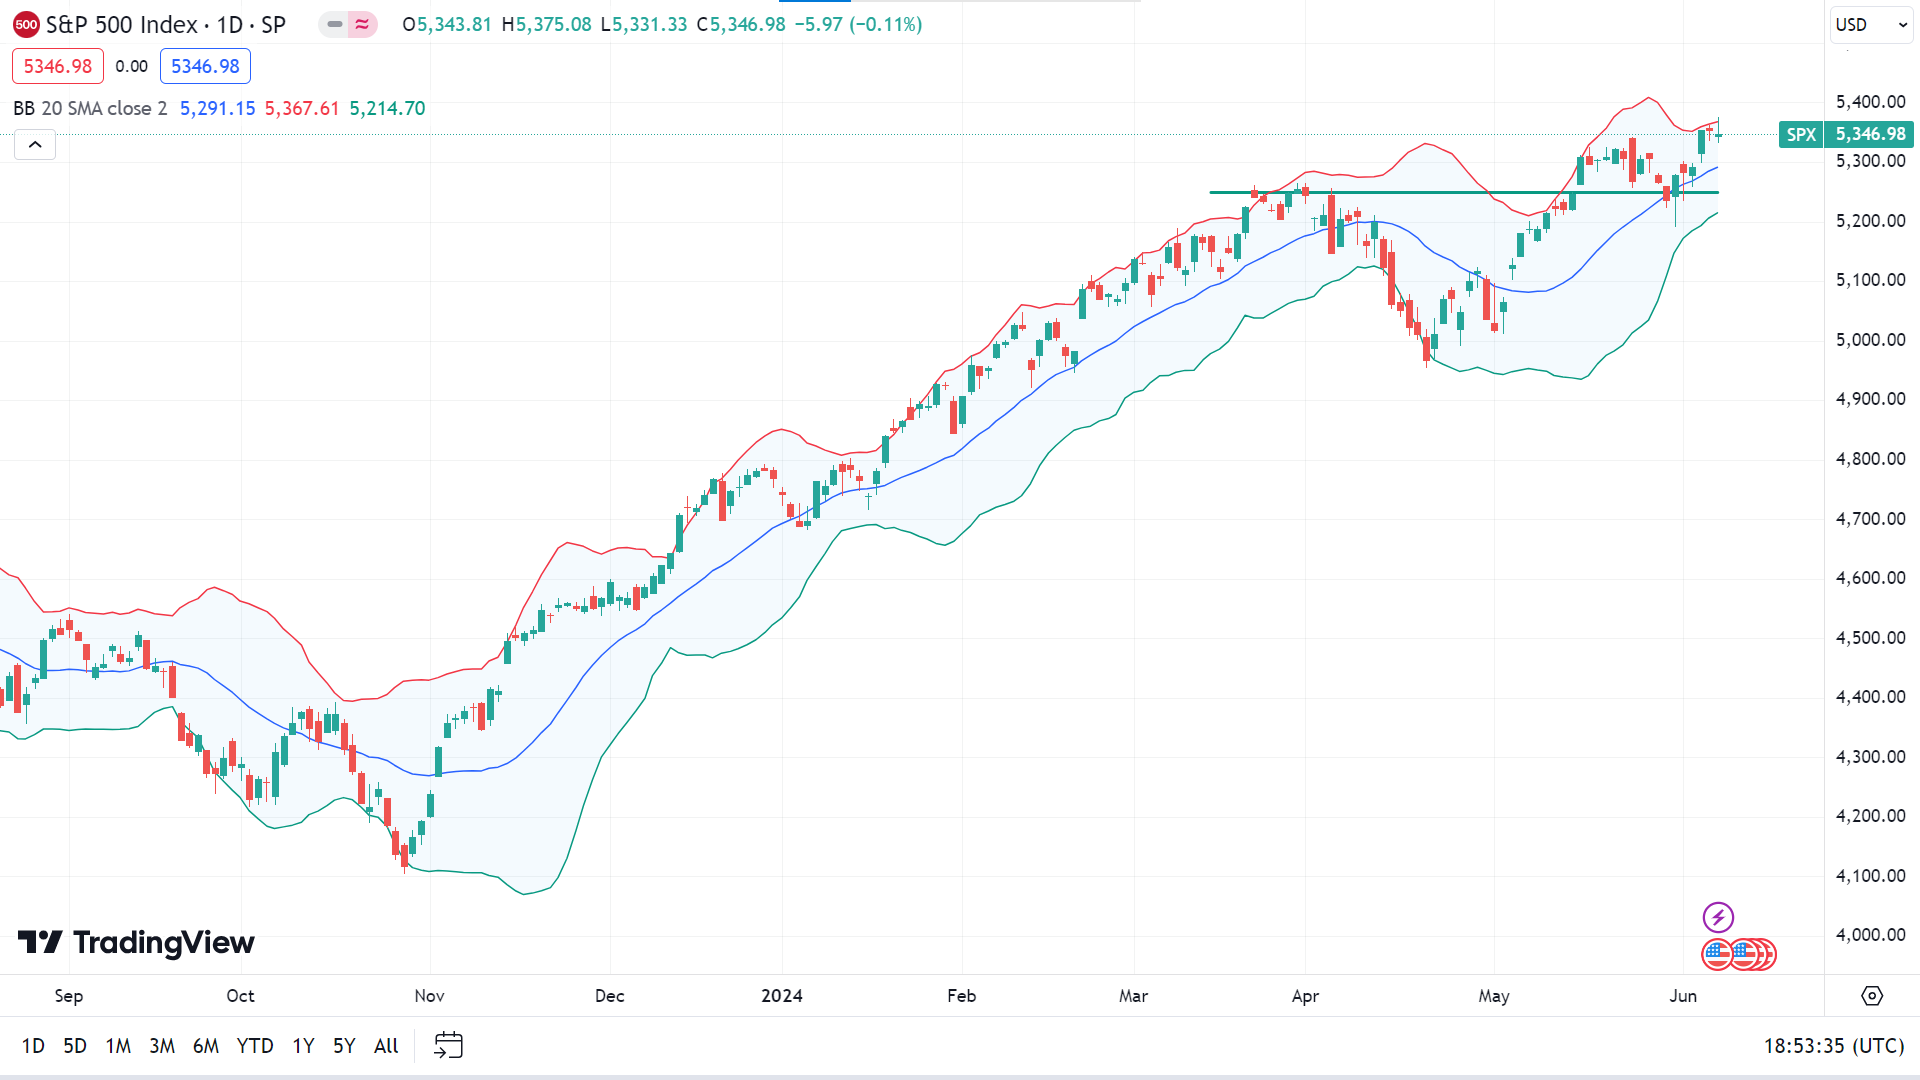This screenshot has width=1920, height=1080.
Task: Select the 3M time range
Action: [x=162, y=1046]
